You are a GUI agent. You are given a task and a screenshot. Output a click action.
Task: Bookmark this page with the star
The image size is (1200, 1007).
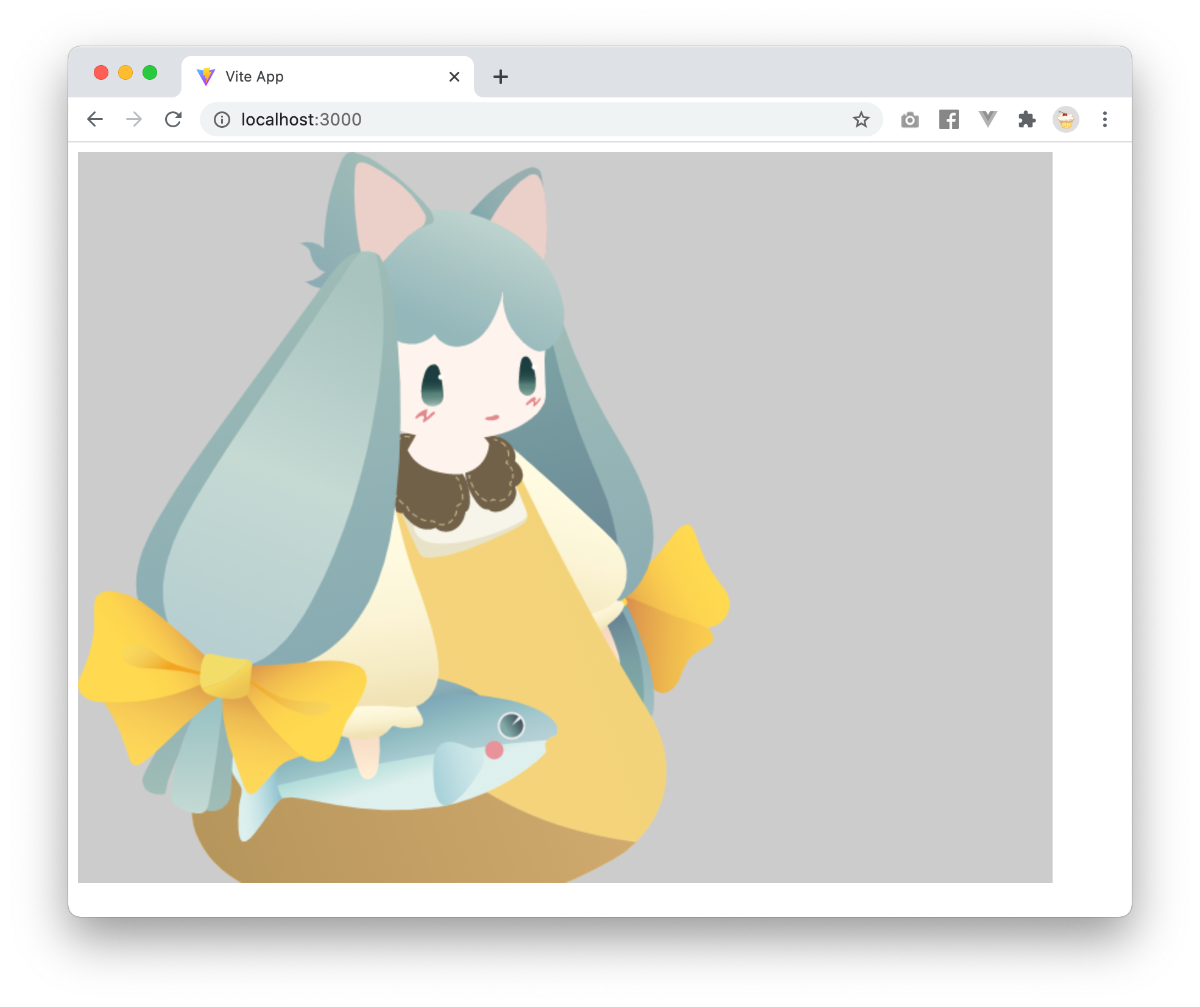861,120
